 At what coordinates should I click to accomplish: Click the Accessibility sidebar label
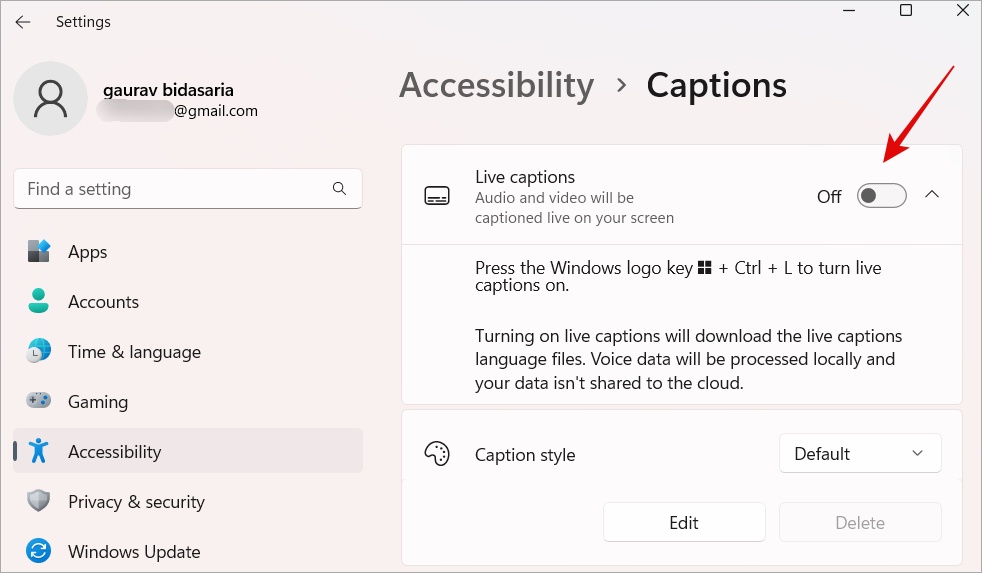click(115, 452)
